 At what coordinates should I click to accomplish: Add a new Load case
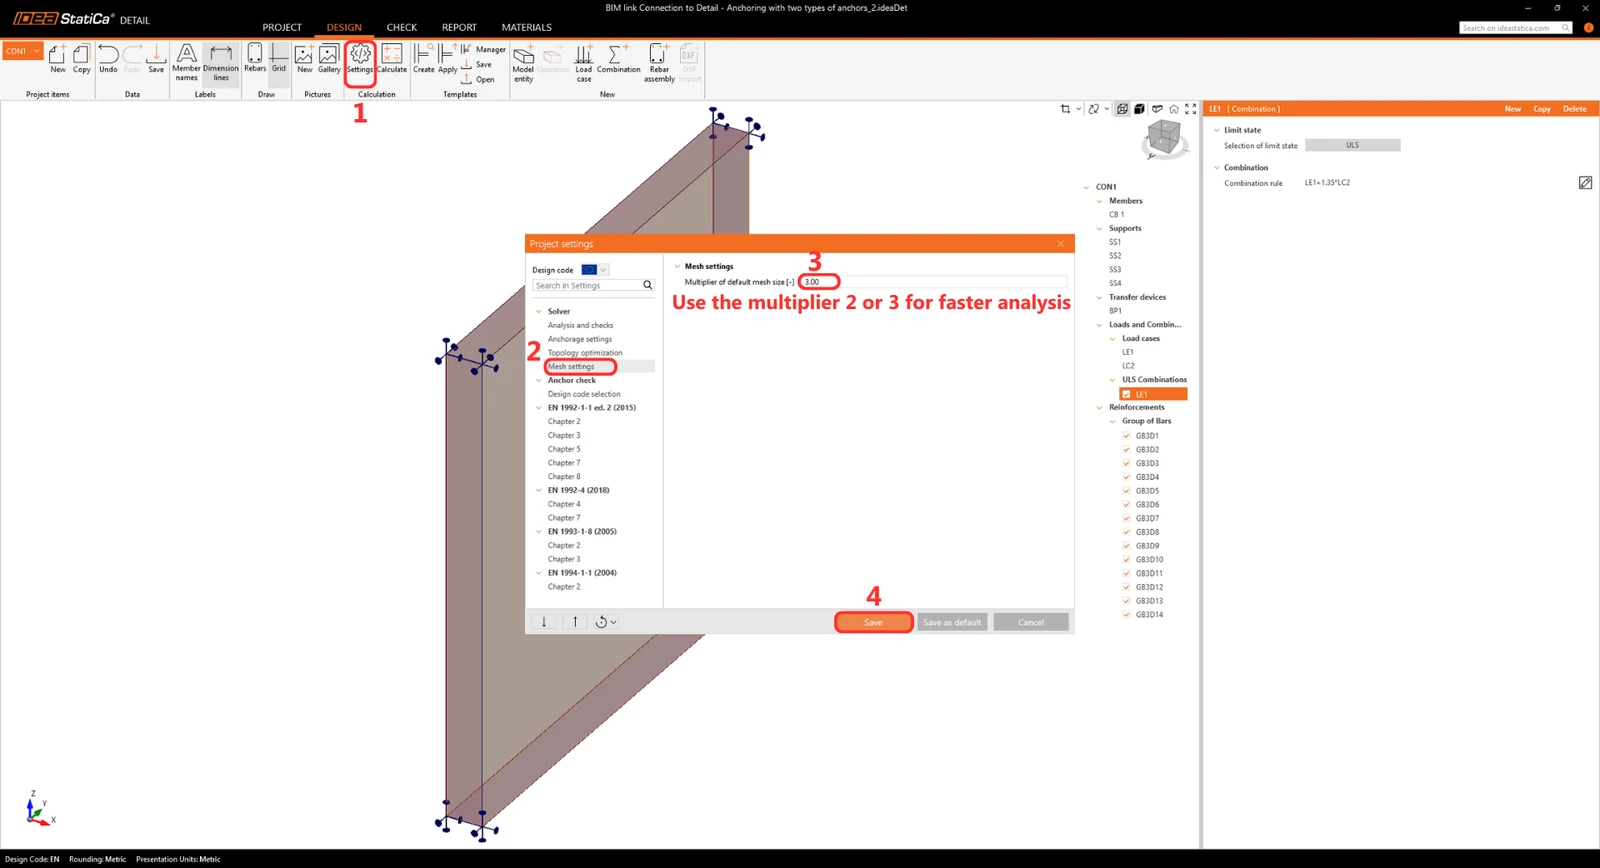(x=584, y=63)
